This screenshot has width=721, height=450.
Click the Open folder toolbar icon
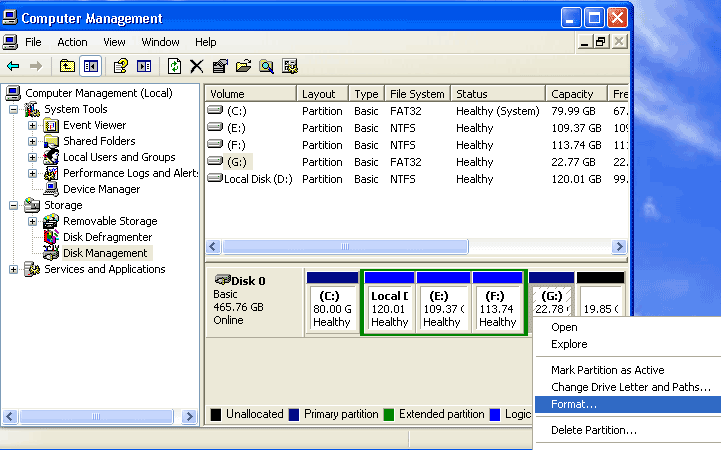(243, 67)
